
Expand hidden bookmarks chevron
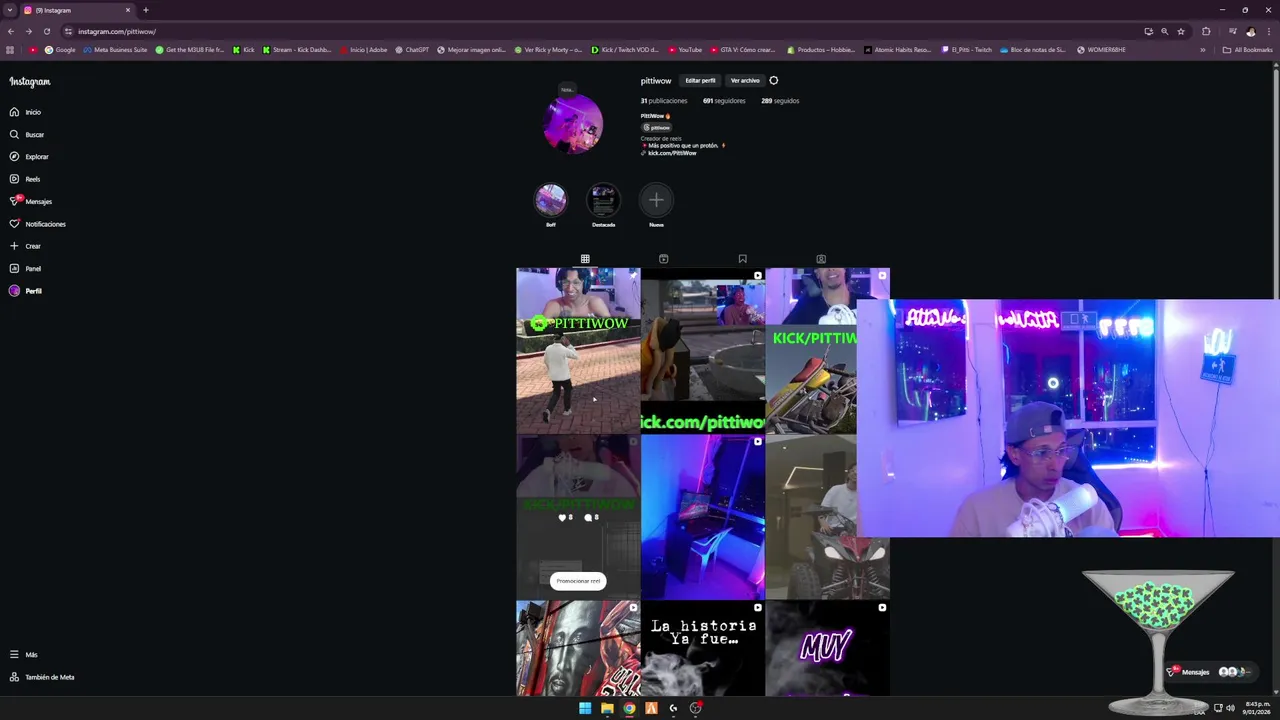pyautogui.click(x=1203, y=50)
